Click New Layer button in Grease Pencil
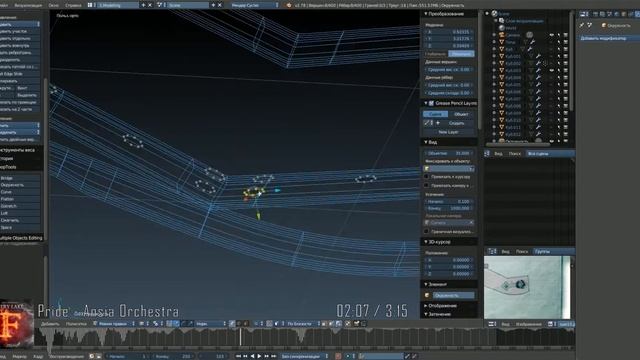This screenshot has width=640, height=360. click(449, 132)
